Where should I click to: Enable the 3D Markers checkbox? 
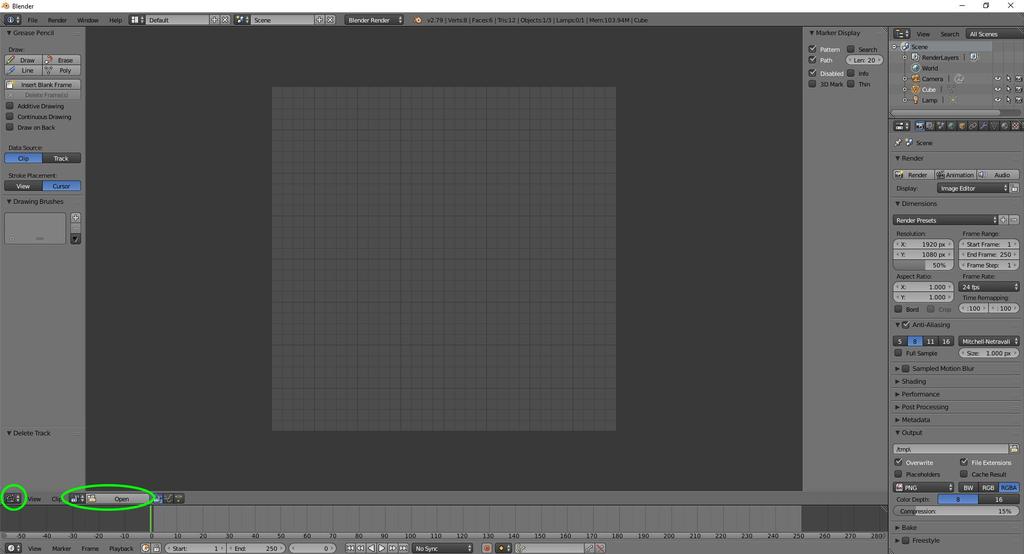(812, 84)
